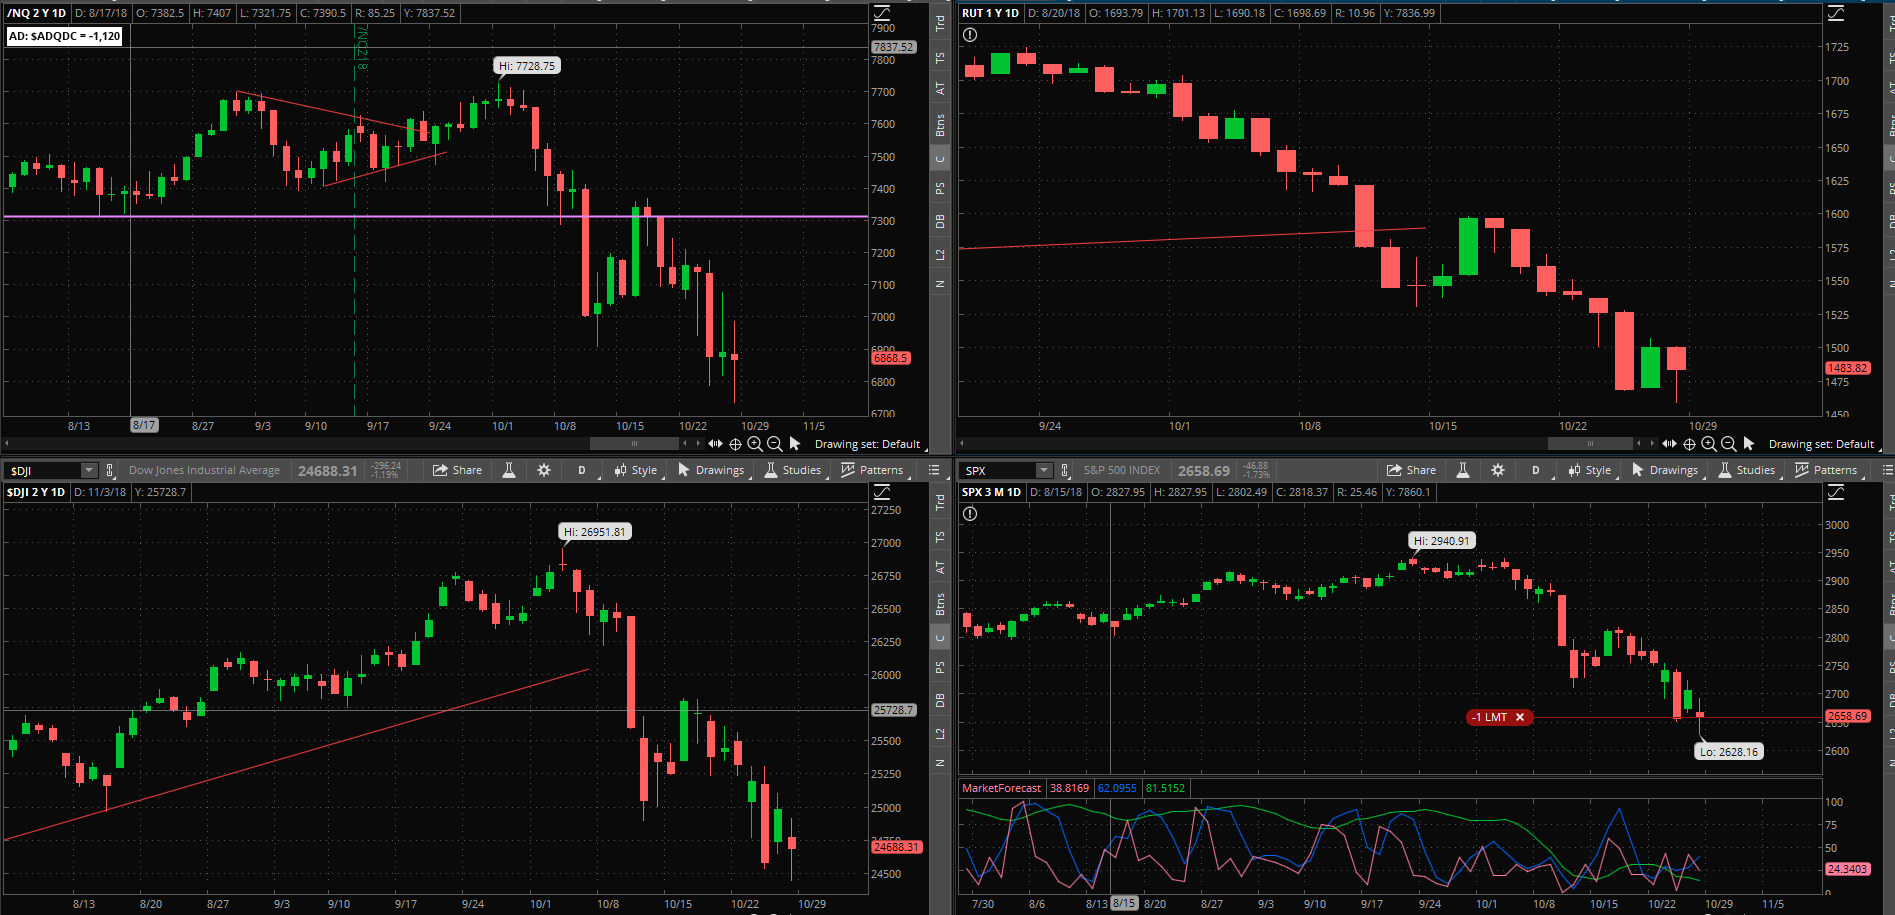Cancel the -1 LMT order with X
The width and height of the screenshot is (1895, 915).
[1520, 717]
